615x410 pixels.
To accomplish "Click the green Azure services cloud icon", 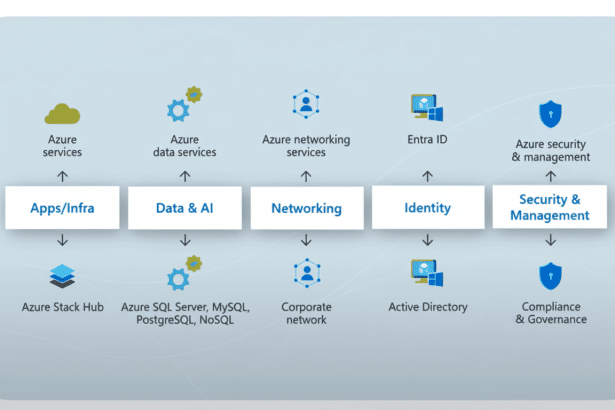I will [x=63, y=112].
